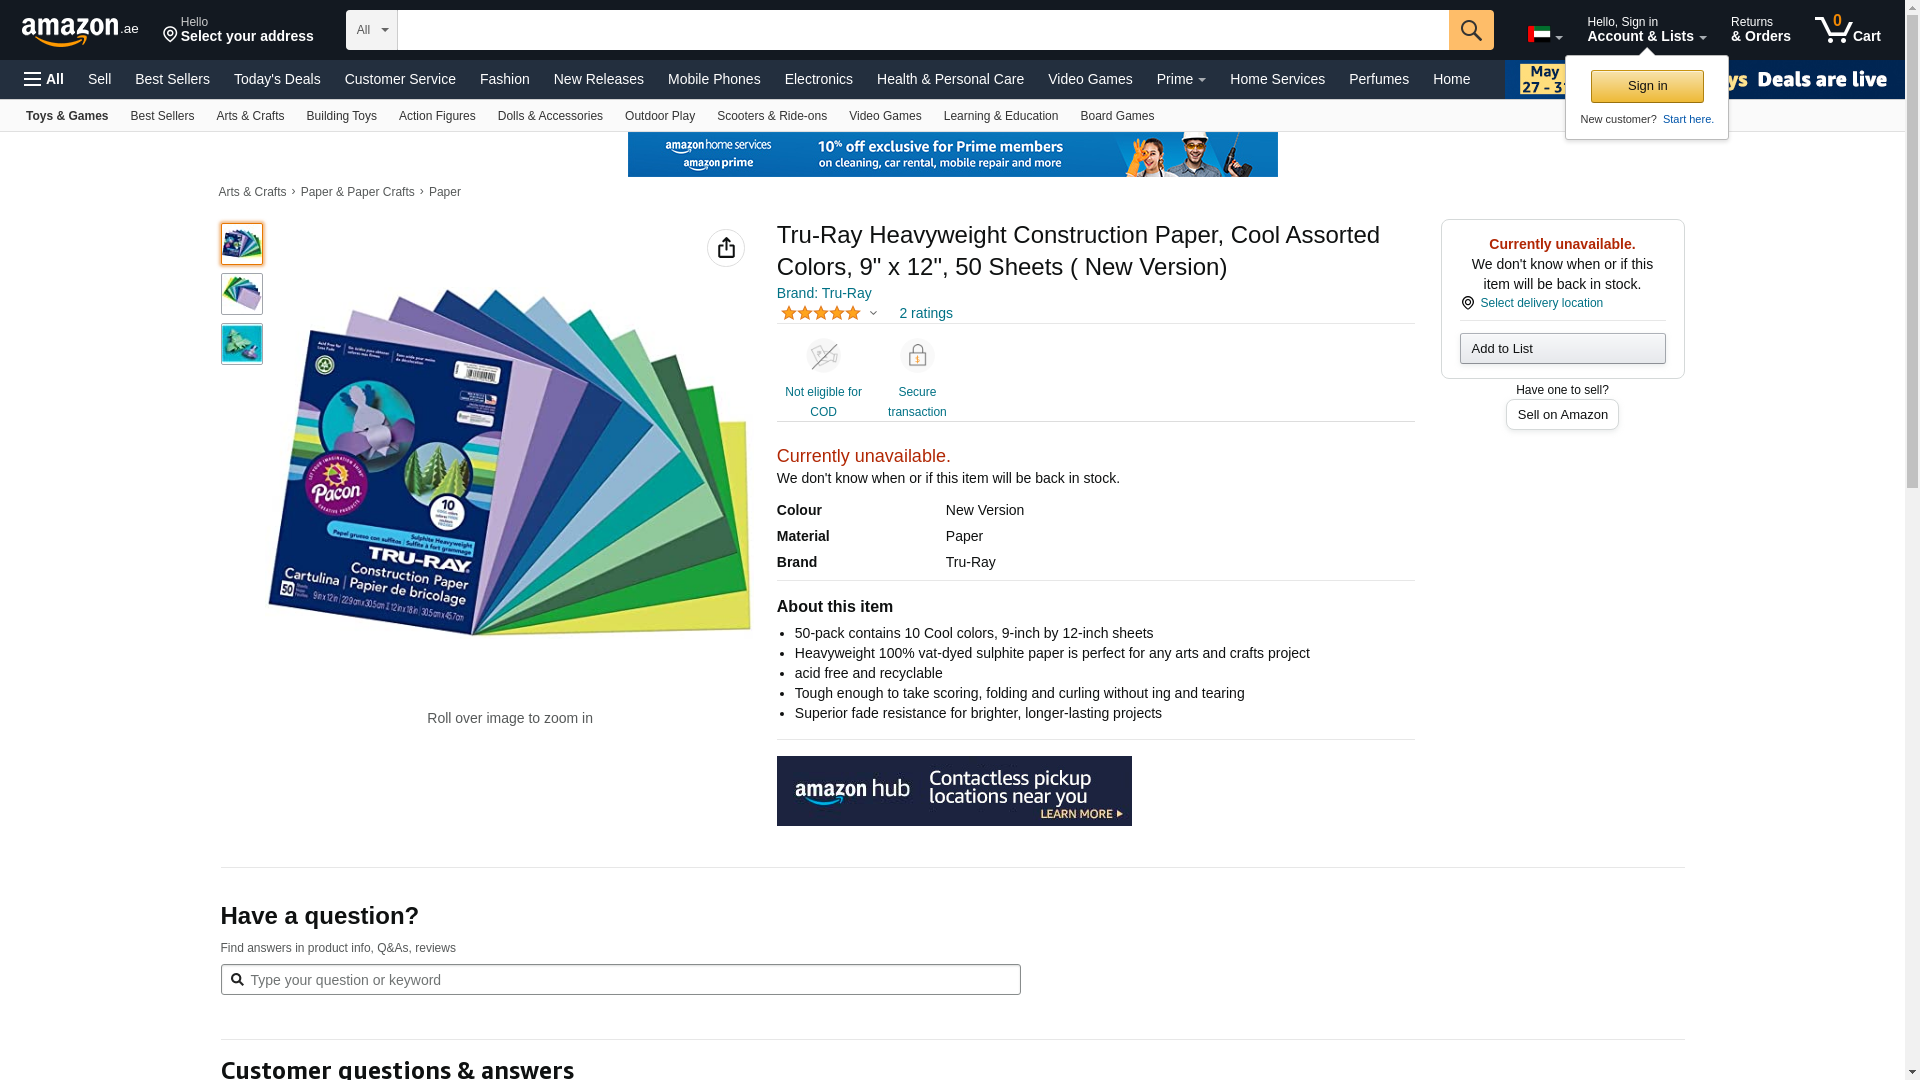Open the Brand: Tru-Ray link
1920x1080 pixels.
824,293
